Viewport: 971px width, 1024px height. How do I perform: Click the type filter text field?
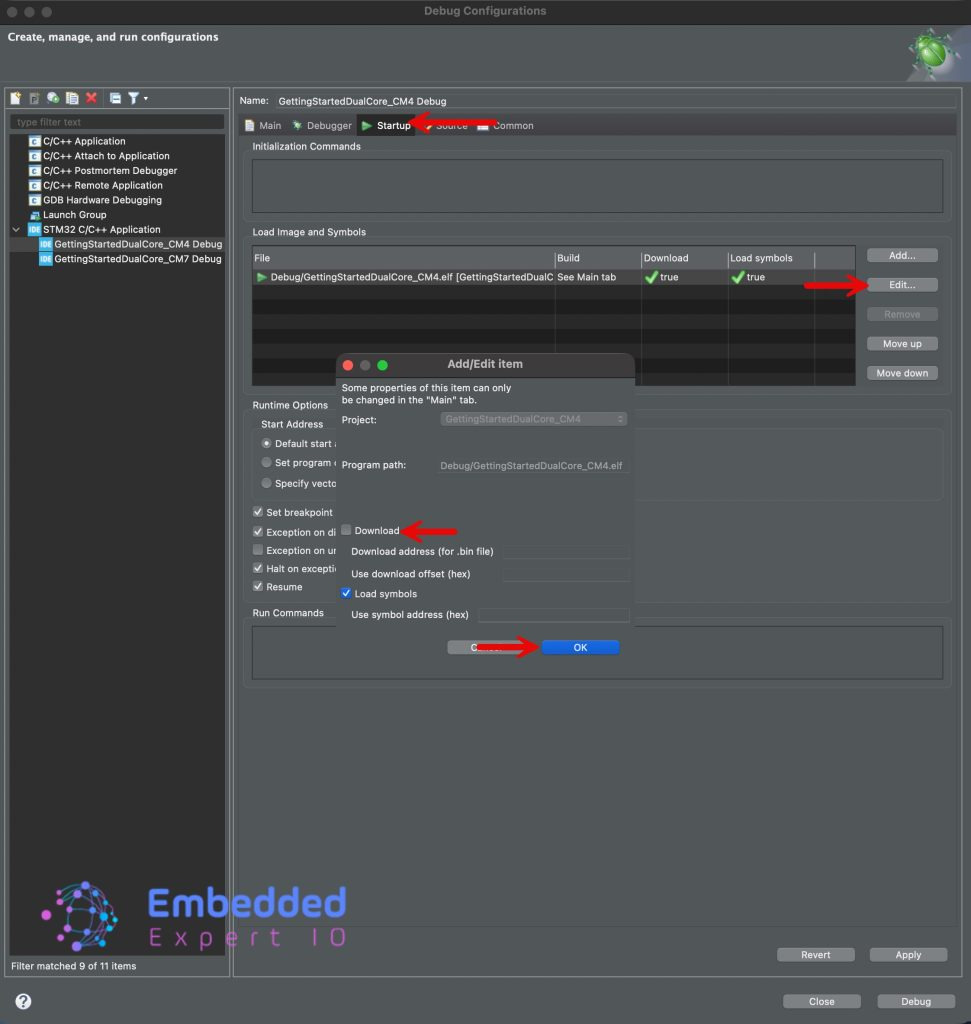[117, 122]
